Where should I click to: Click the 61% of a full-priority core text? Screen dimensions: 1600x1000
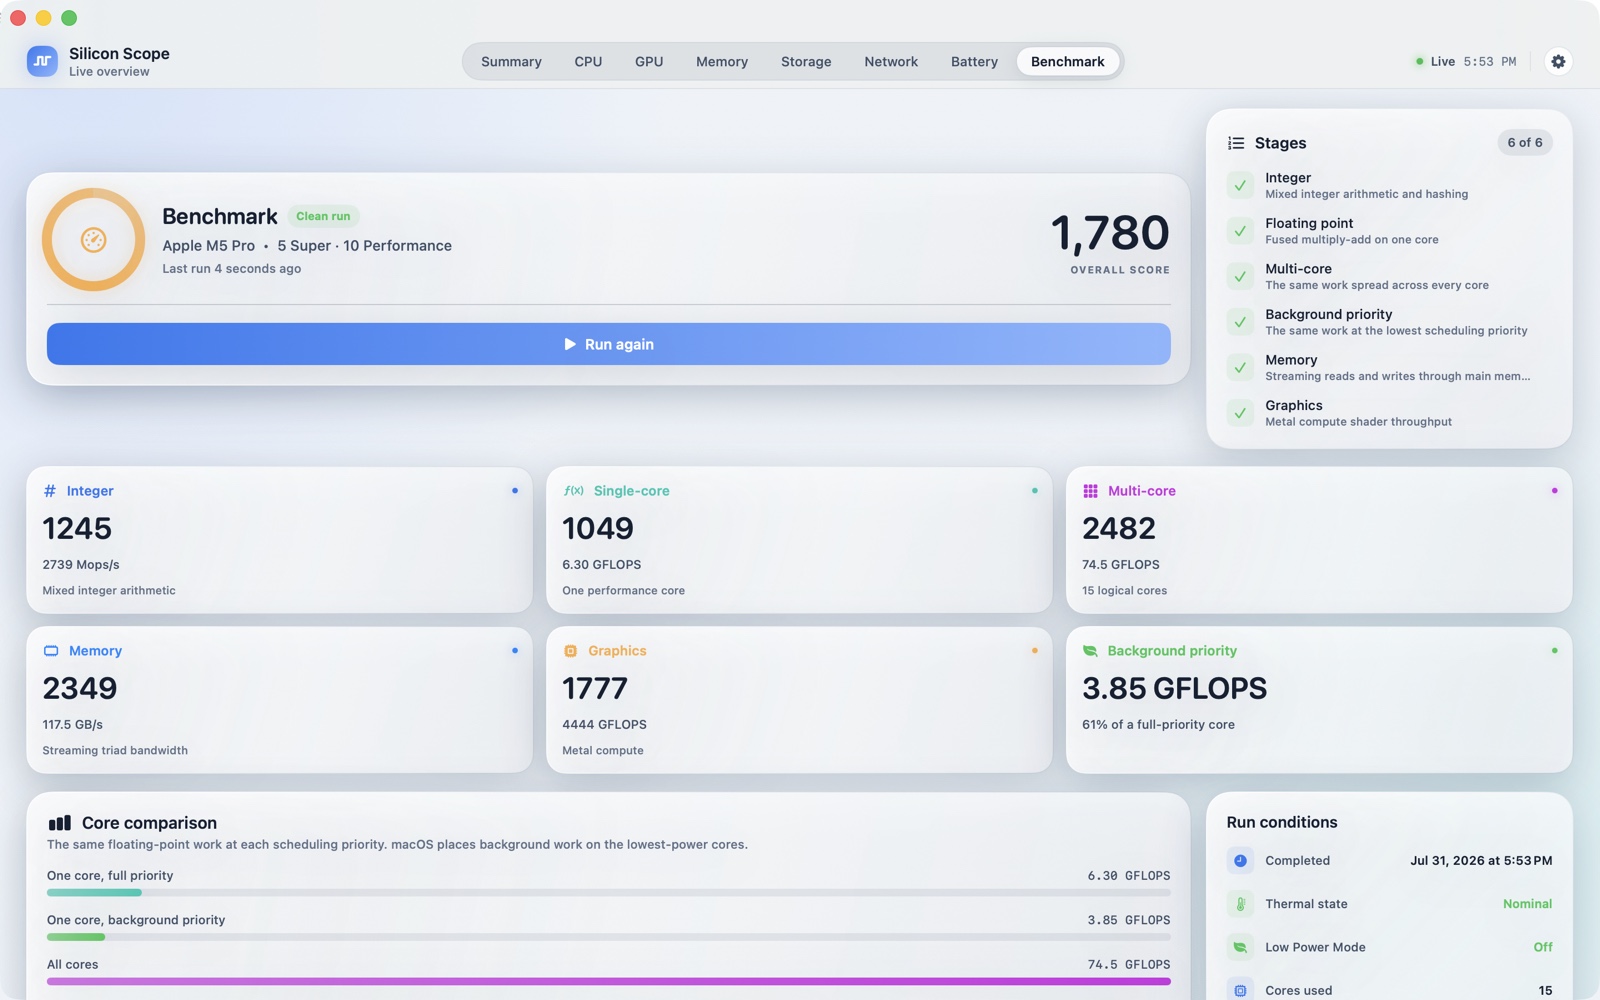[1158, 725]
